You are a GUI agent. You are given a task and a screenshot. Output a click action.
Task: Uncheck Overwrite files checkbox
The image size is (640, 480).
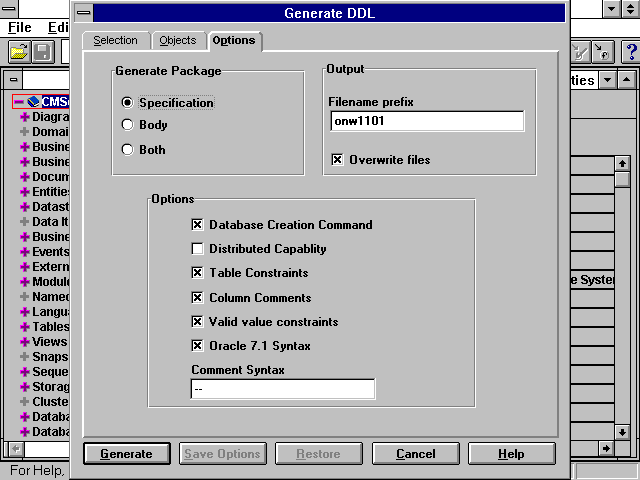click(337, 160)
